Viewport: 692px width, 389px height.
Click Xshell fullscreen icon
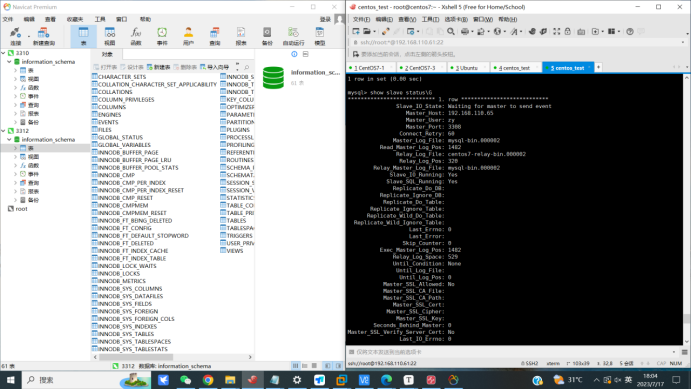(x=557, y=31)
